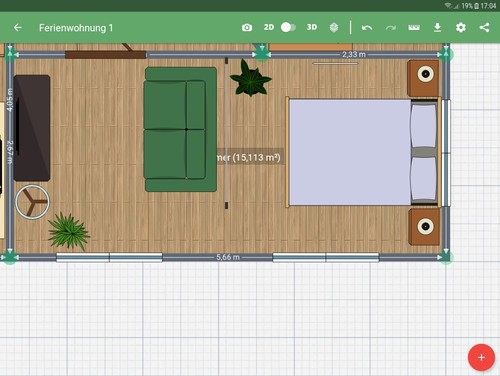This screenshot has height=376, width=500.
Task: Select the top-right wall corner node
Action: tap(446, 54)
